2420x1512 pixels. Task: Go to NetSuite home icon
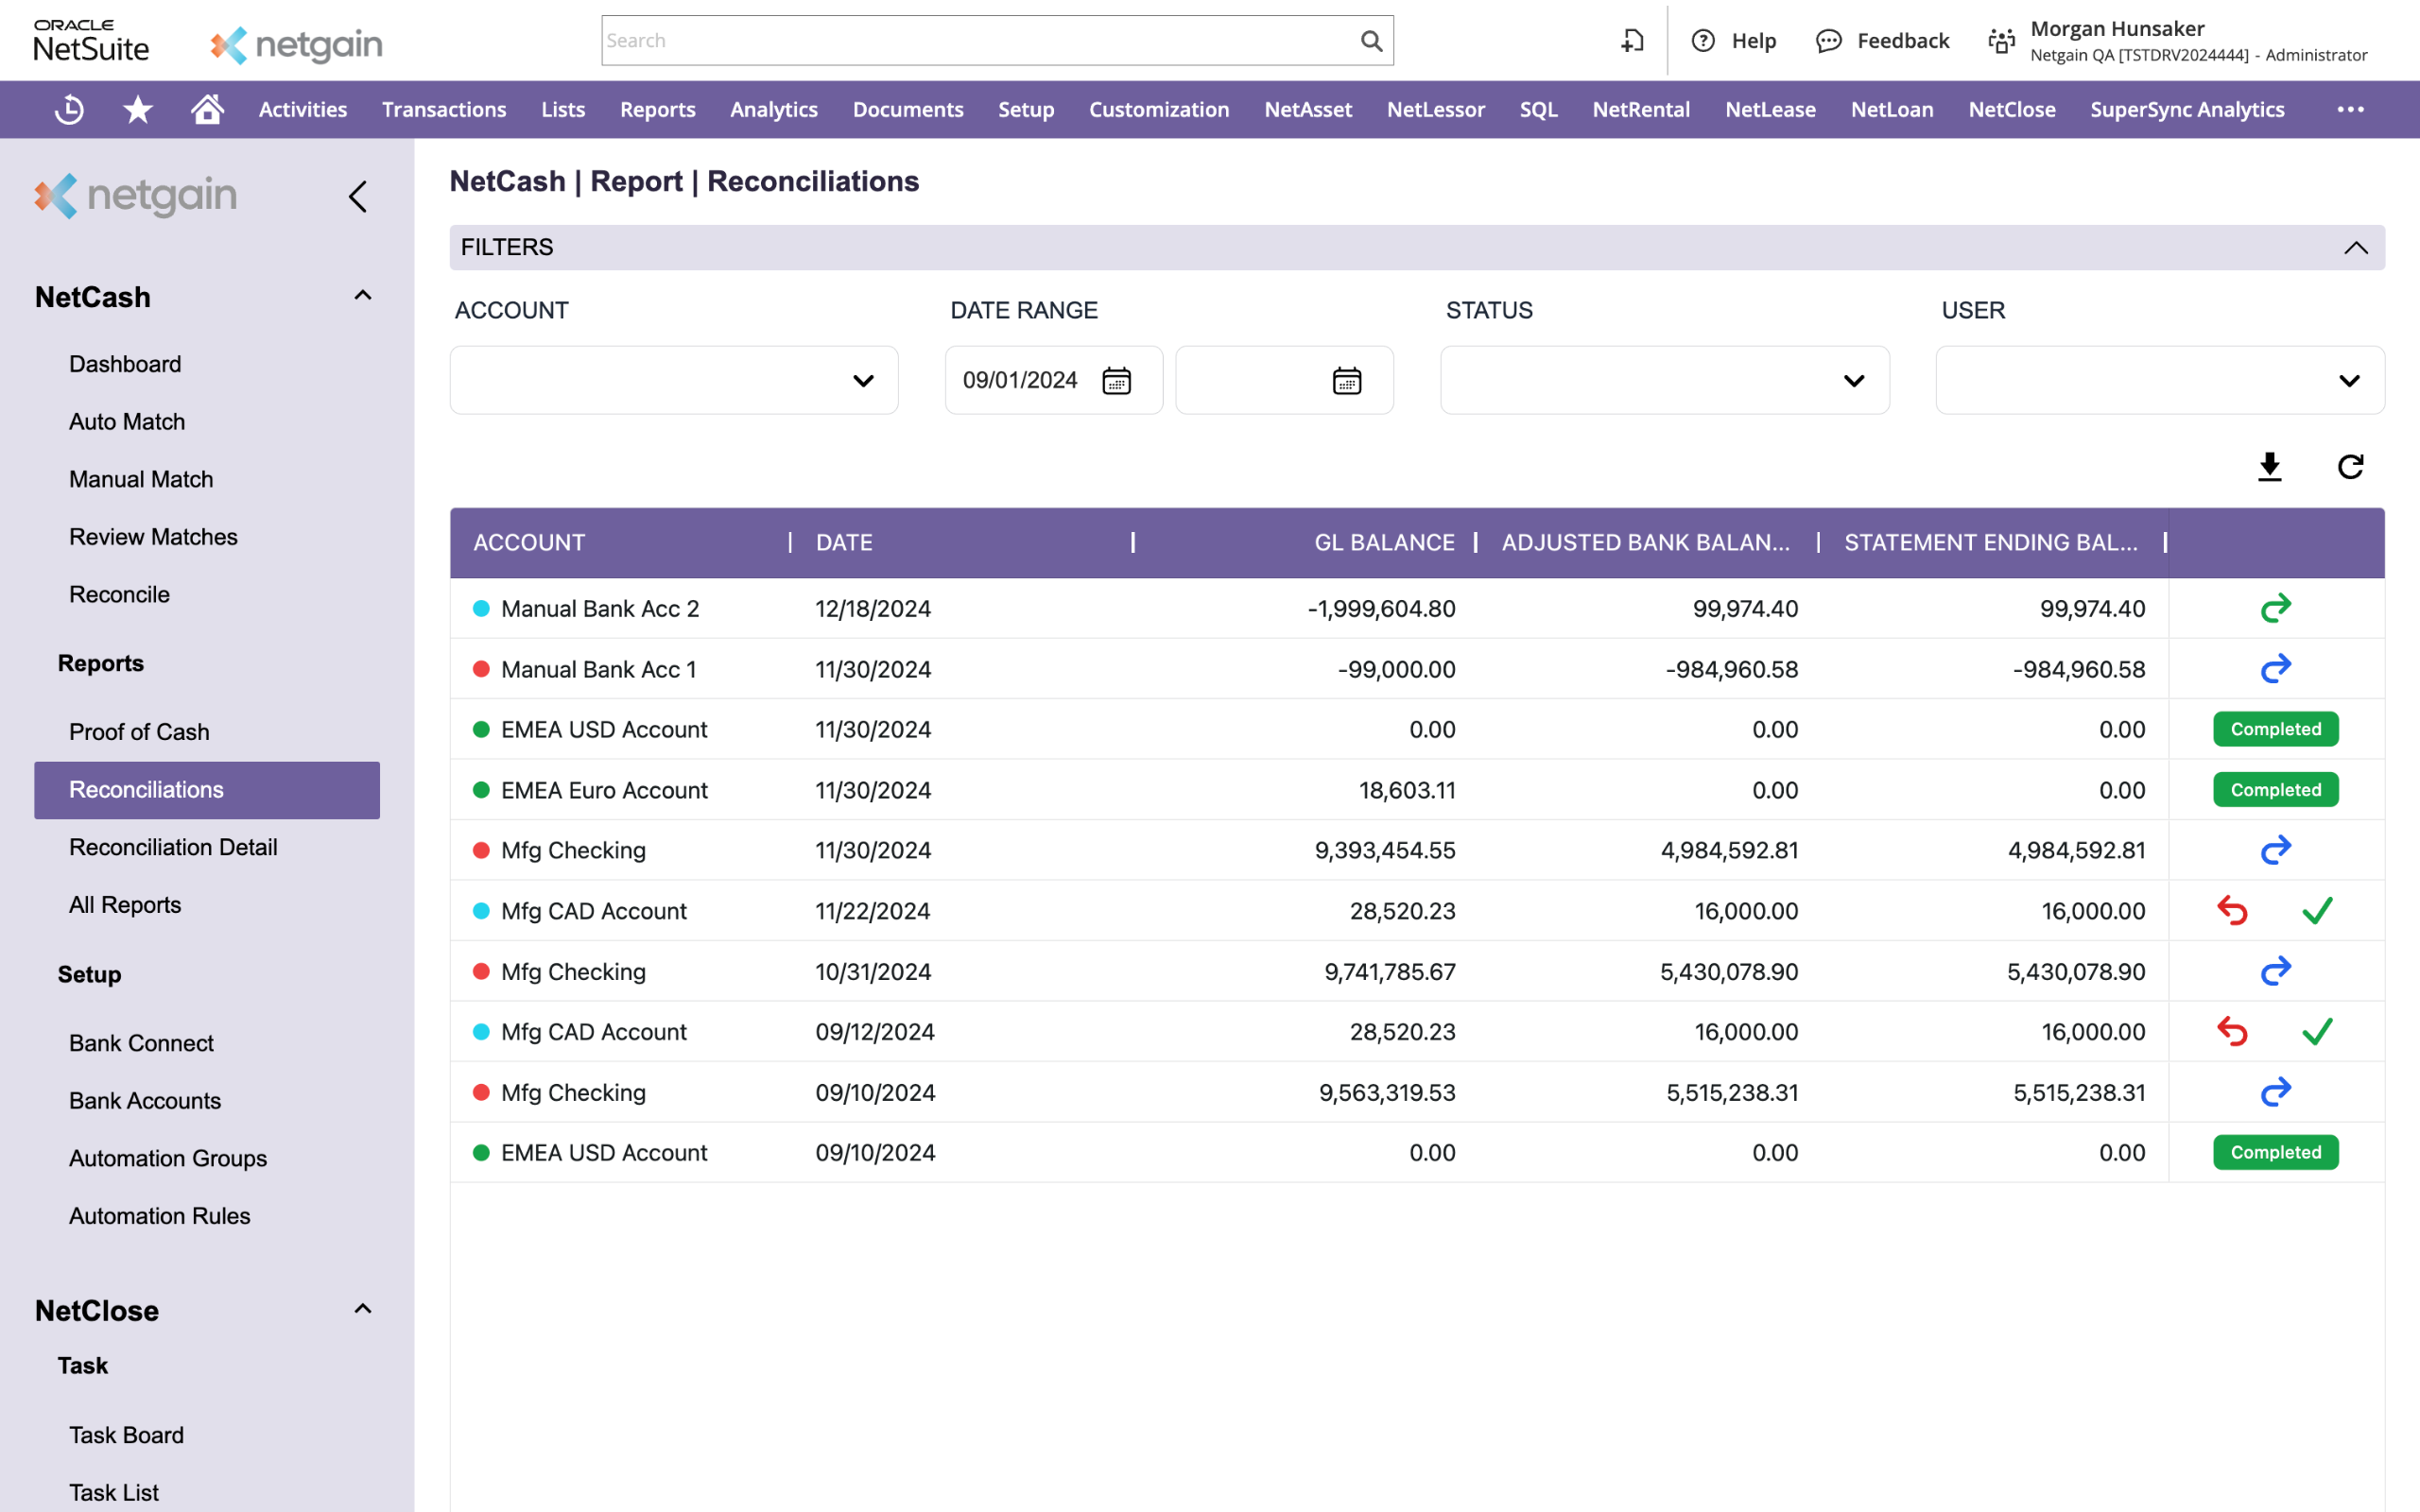click(x=207, y=109)
